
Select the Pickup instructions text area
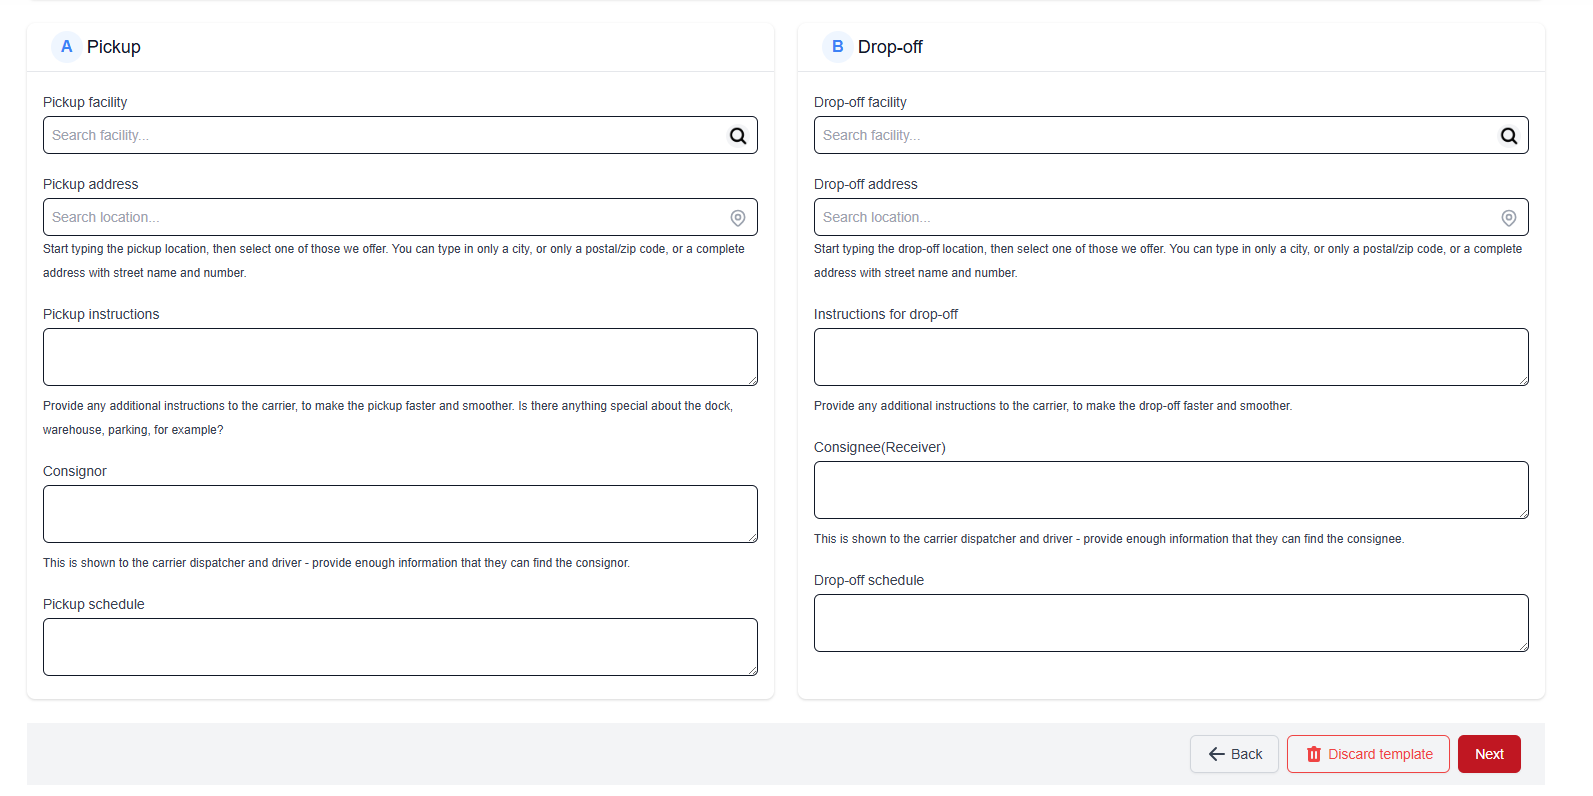pos(400,357)
